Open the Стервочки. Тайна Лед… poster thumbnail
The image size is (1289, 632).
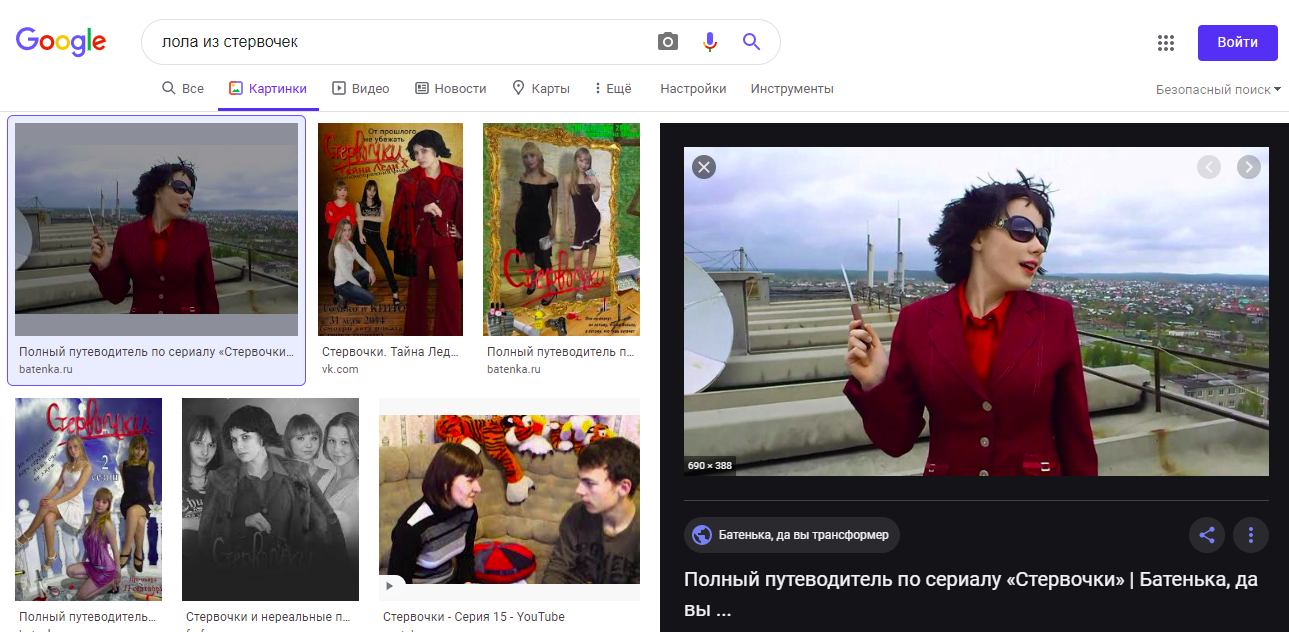(390, 229)
